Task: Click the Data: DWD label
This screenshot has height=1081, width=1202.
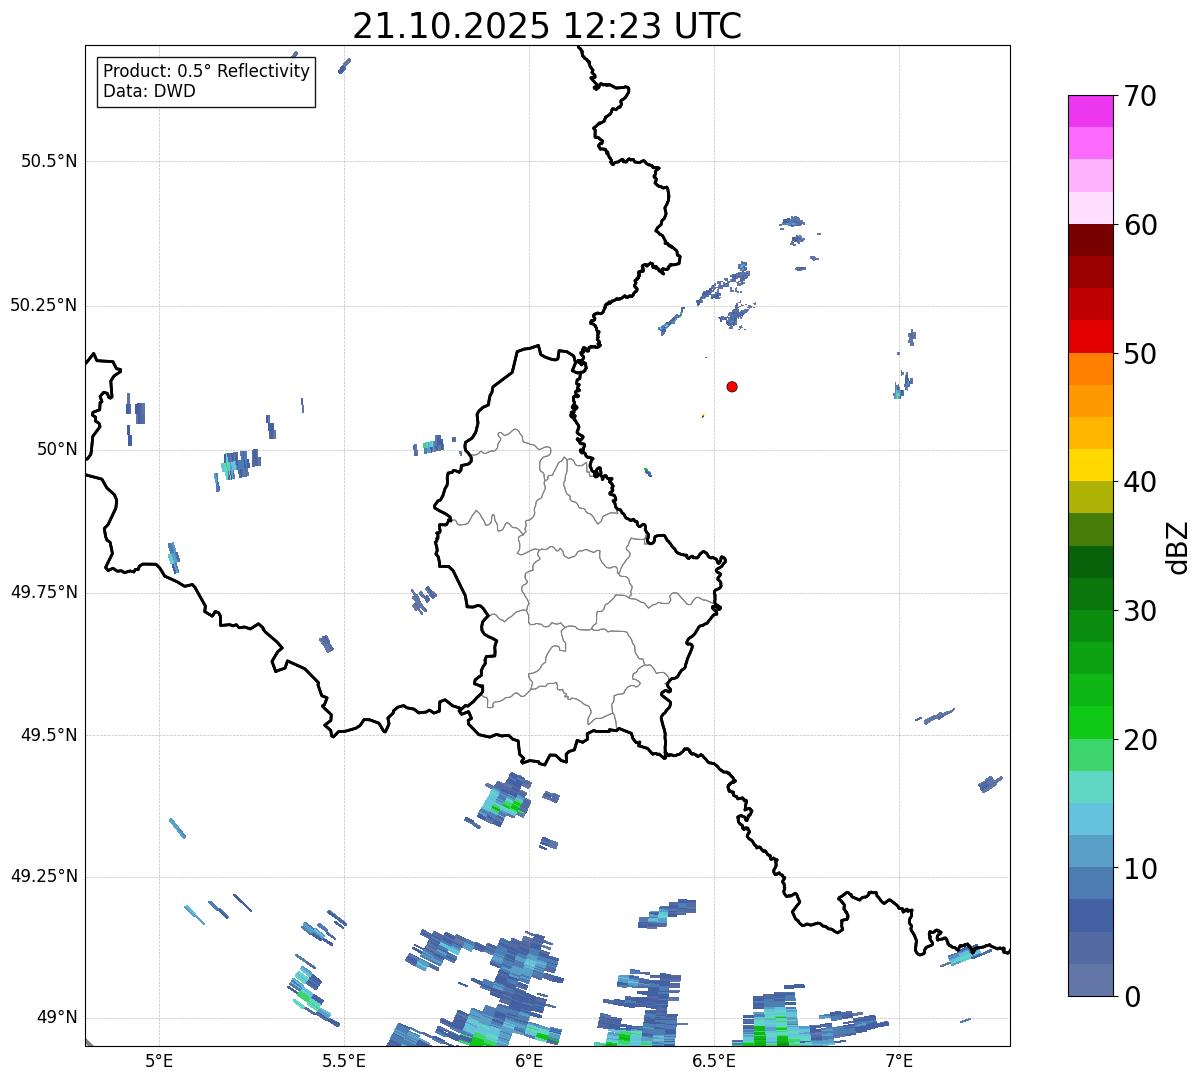Action: tap(149, 91)
